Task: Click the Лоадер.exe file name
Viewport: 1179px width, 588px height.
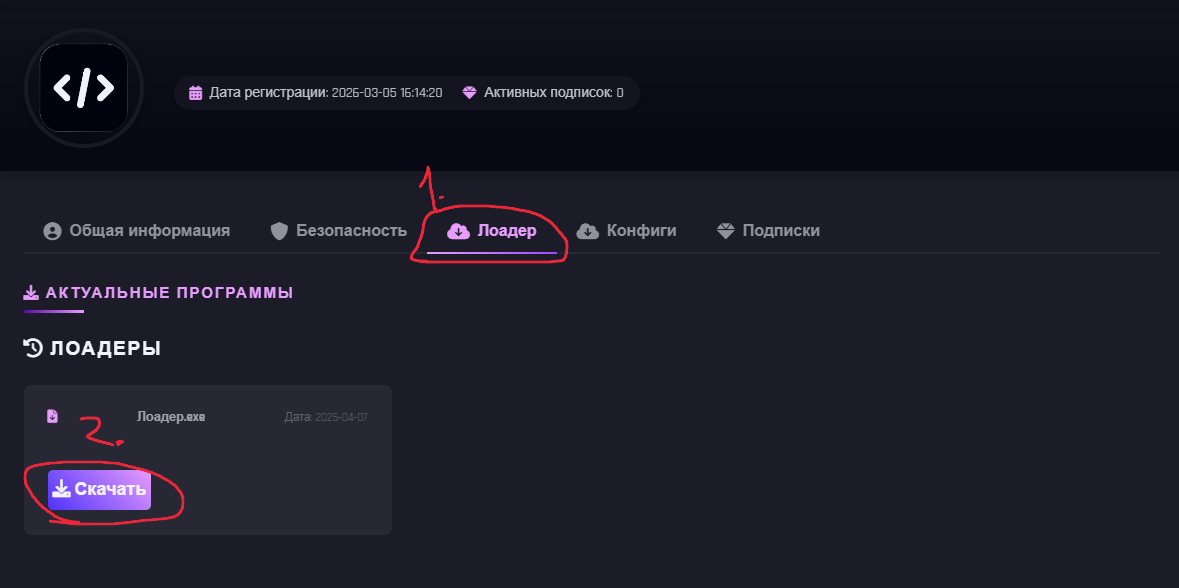Action: coord(171,416)
